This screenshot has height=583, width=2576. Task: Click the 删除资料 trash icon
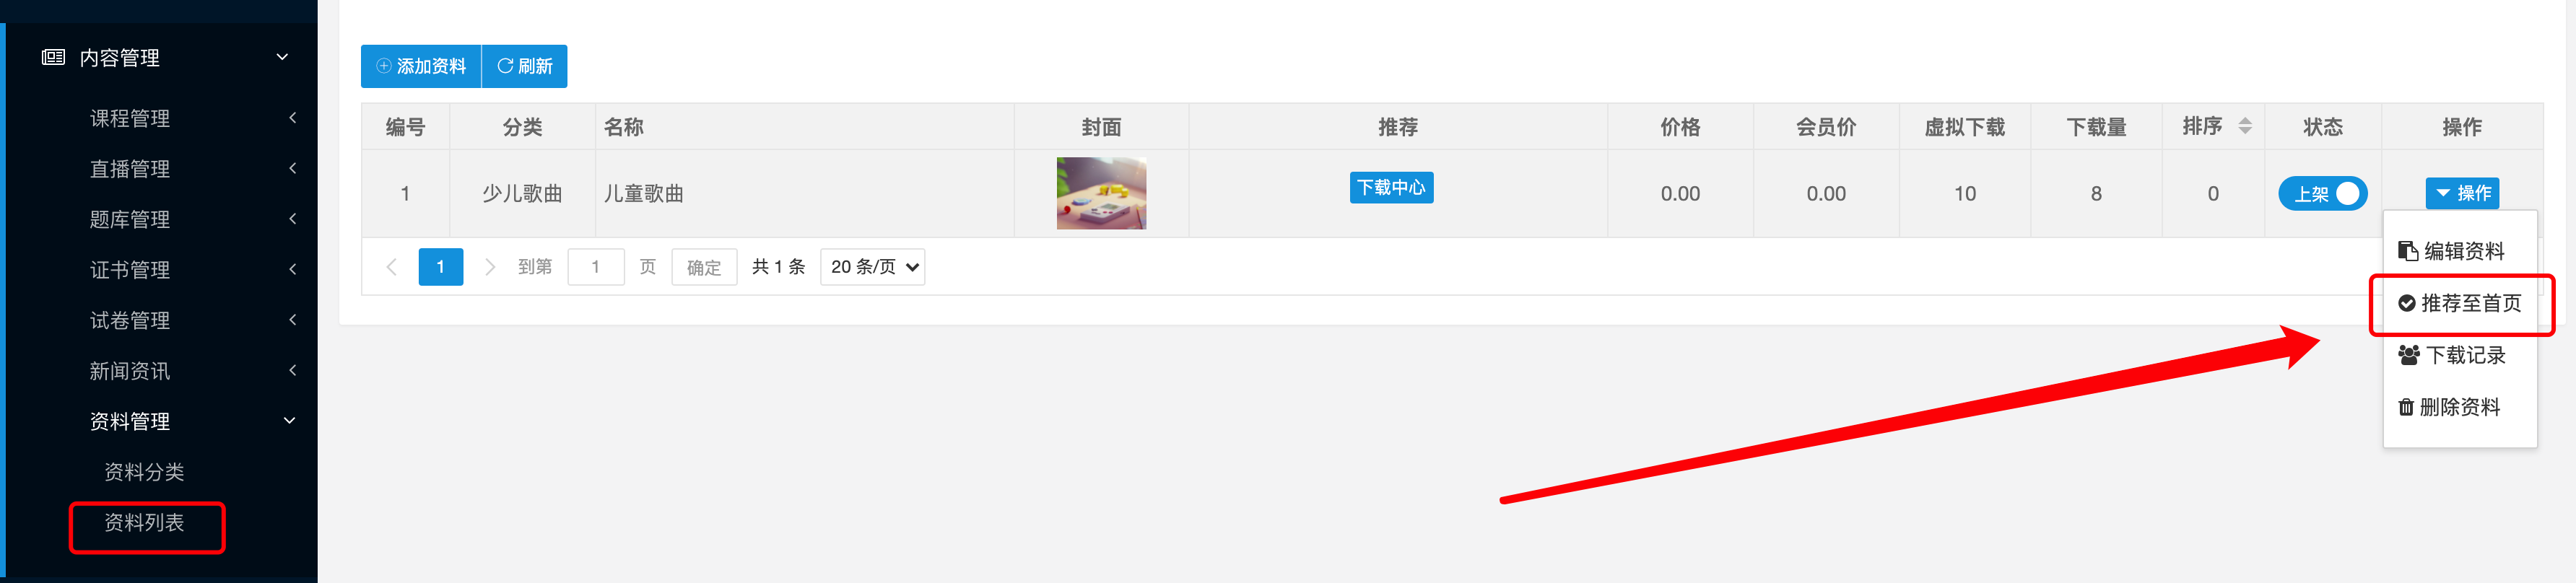[x=2405, y=407]
